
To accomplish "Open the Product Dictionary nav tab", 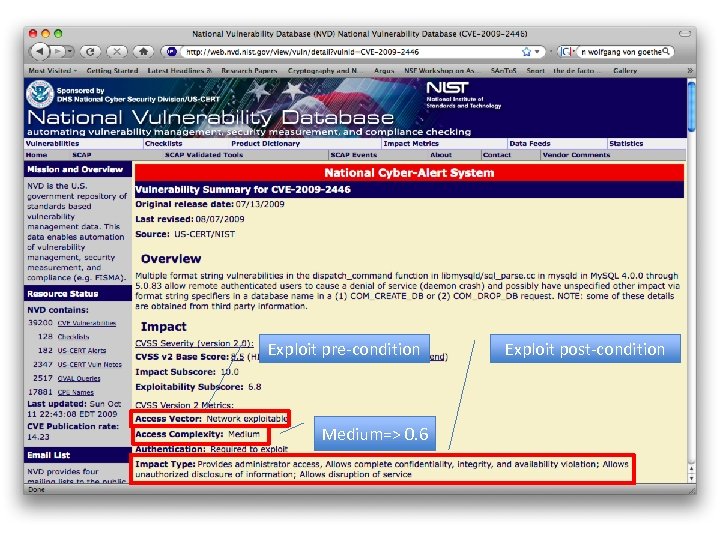I will (x=265, y=144).
